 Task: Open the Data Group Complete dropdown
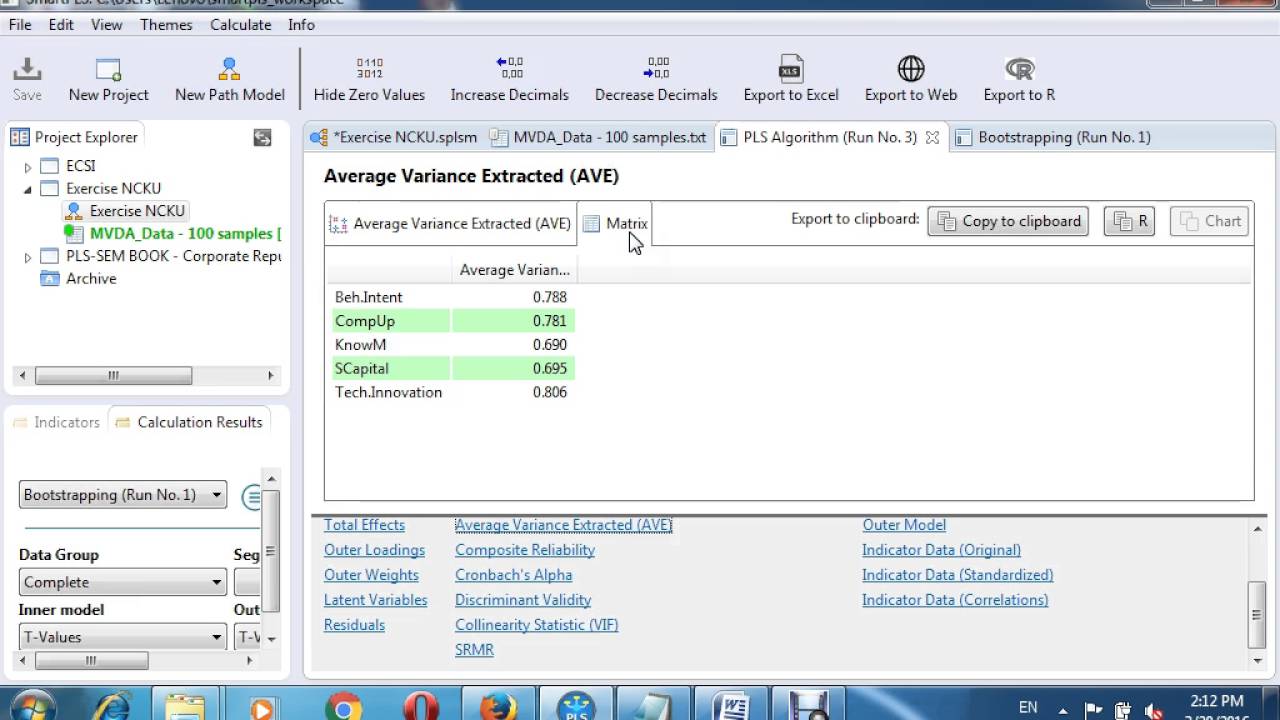[x=123, y=582]
